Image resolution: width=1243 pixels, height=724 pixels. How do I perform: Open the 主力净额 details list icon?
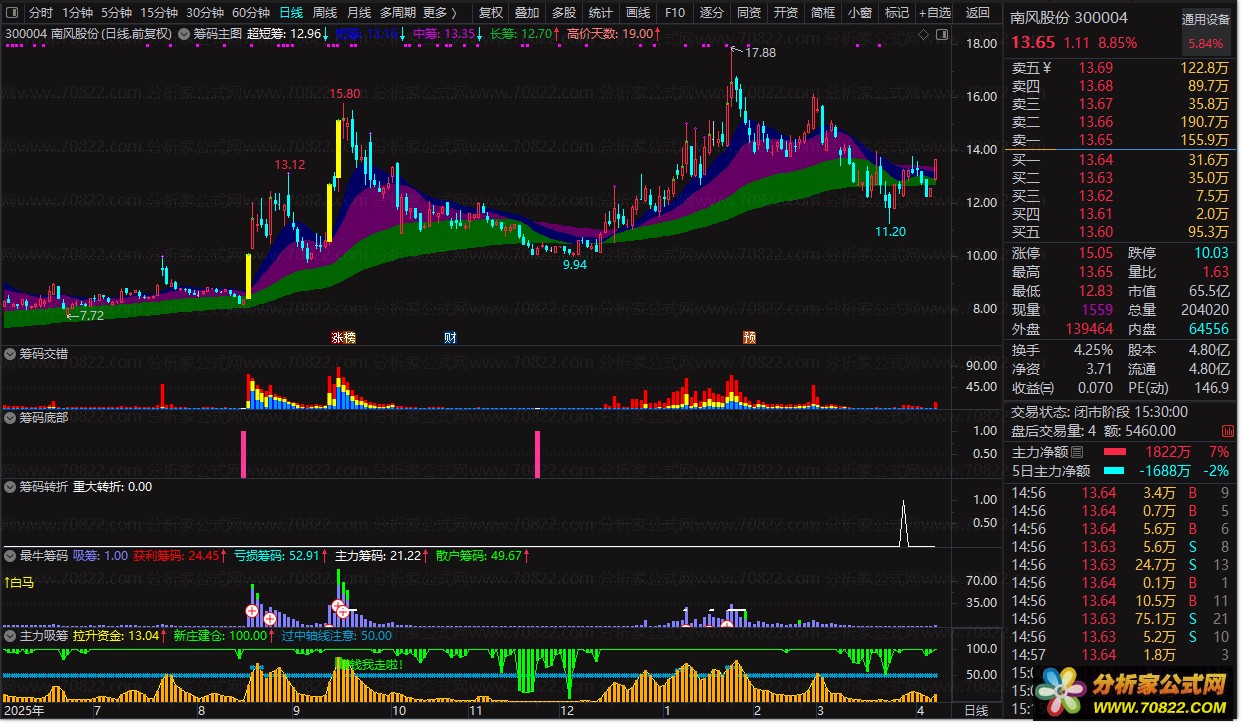[1076, 453]
